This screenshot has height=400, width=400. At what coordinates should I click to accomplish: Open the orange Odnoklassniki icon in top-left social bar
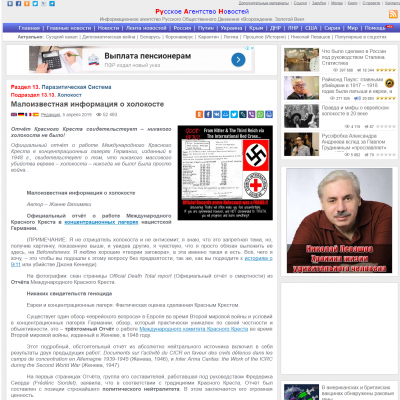(x=27, y=4)
